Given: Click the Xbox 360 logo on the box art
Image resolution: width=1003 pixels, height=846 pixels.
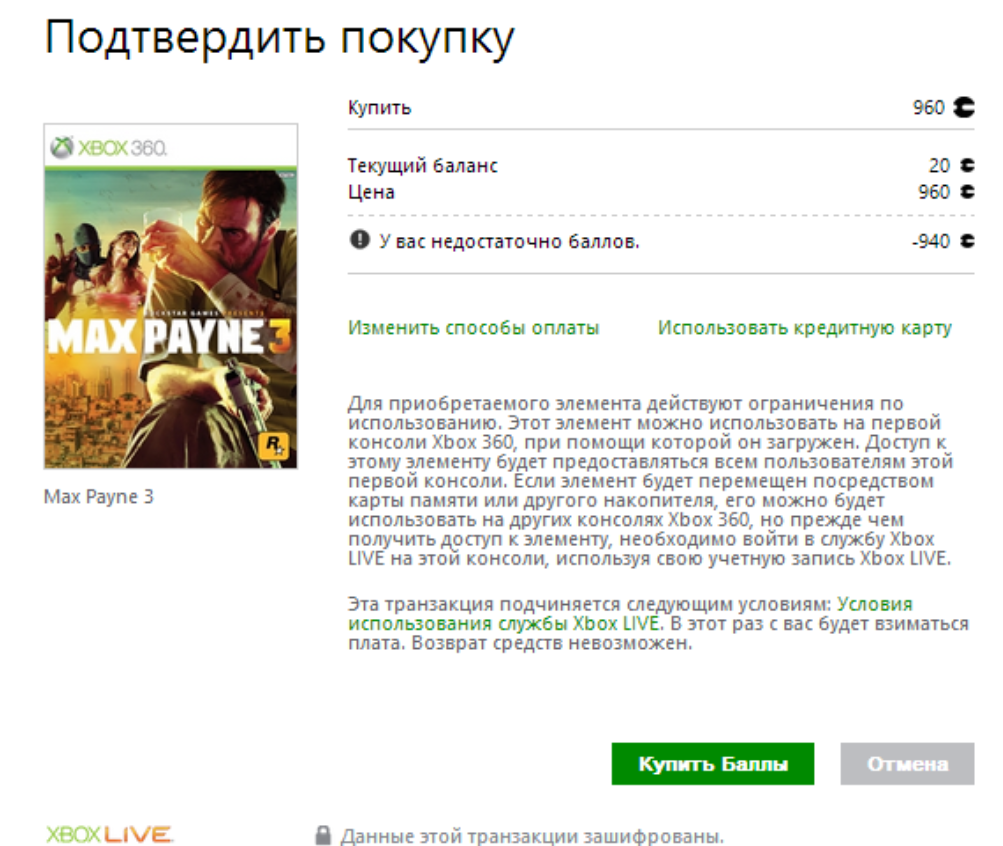Looking at the screenshot, I should tap(109, 148).
